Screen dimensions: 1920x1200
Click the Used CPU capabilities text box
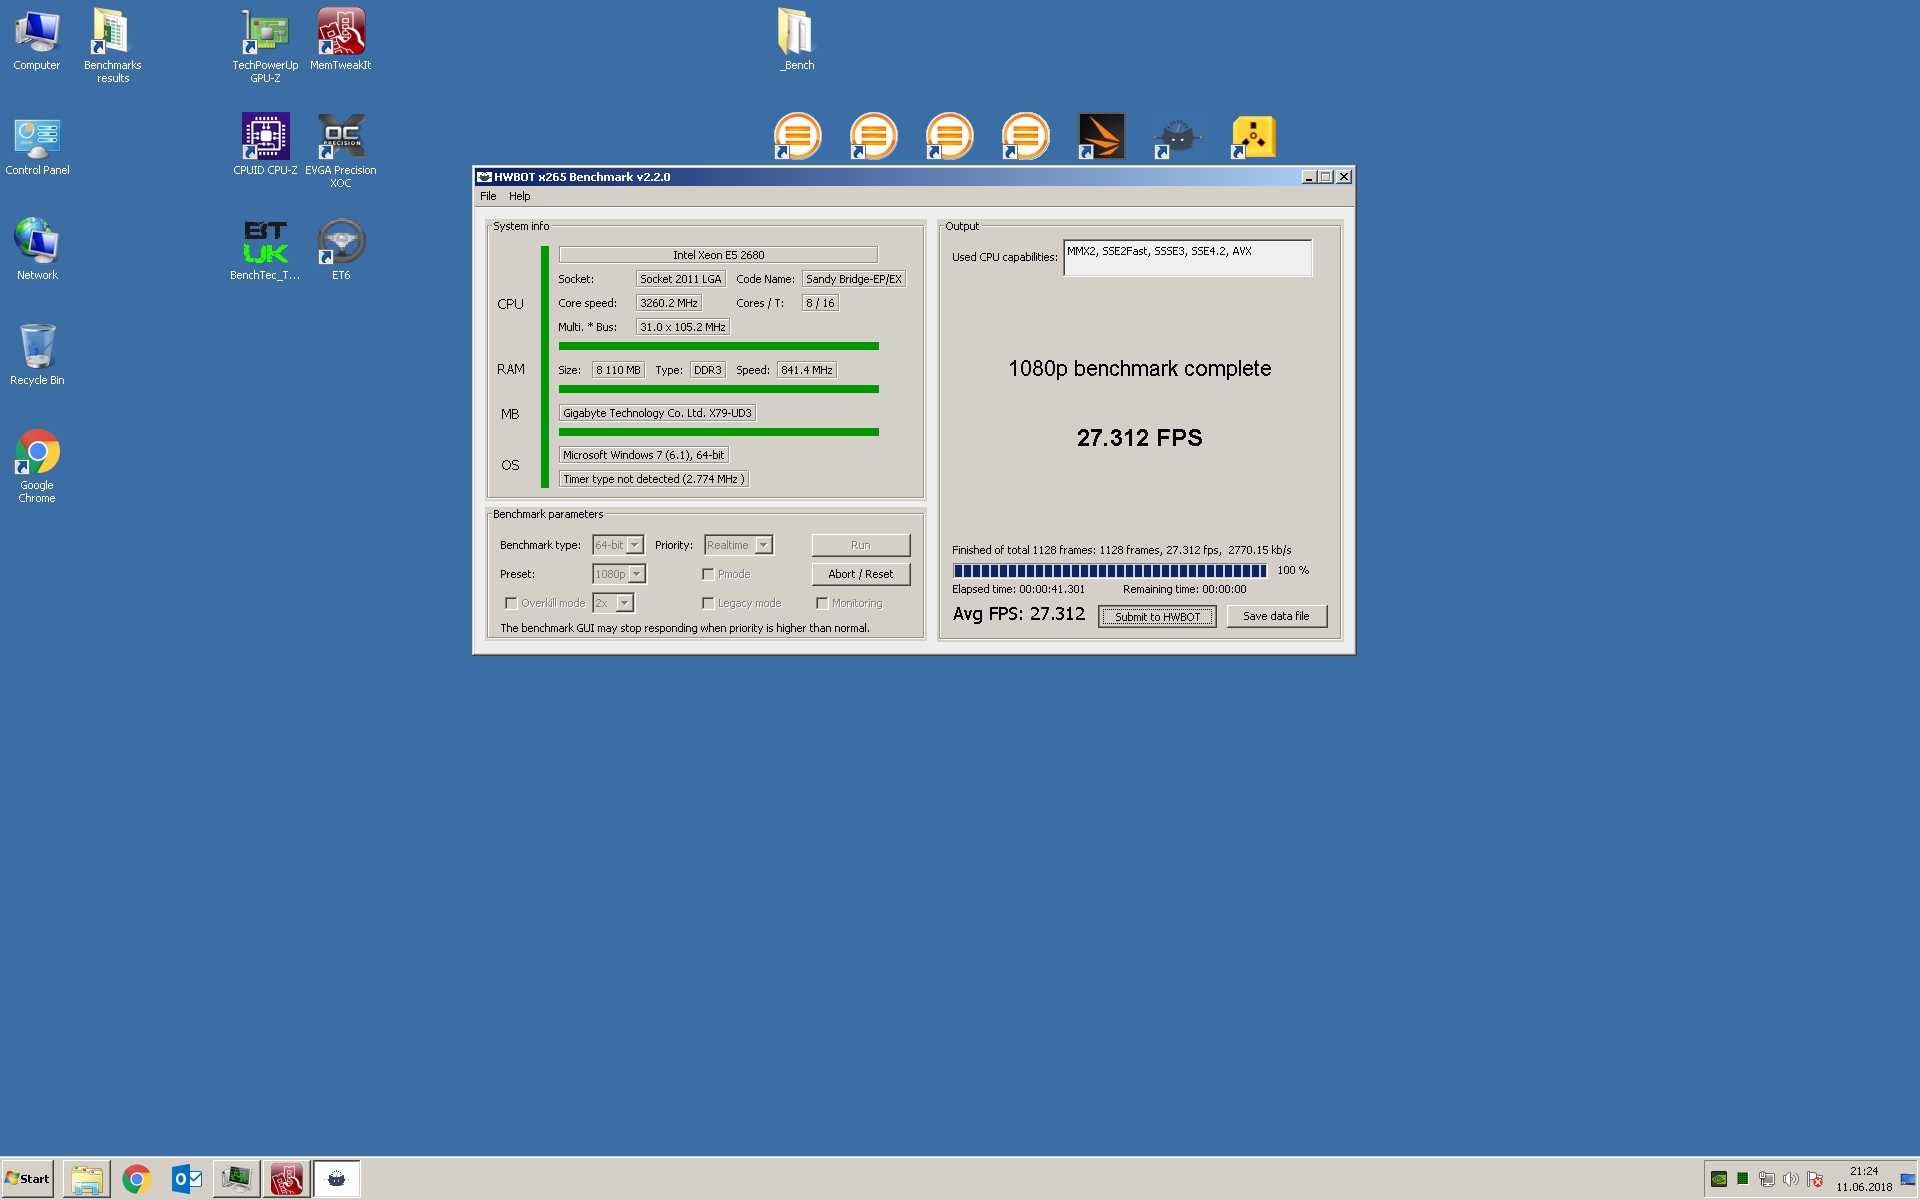(1187, 258)
